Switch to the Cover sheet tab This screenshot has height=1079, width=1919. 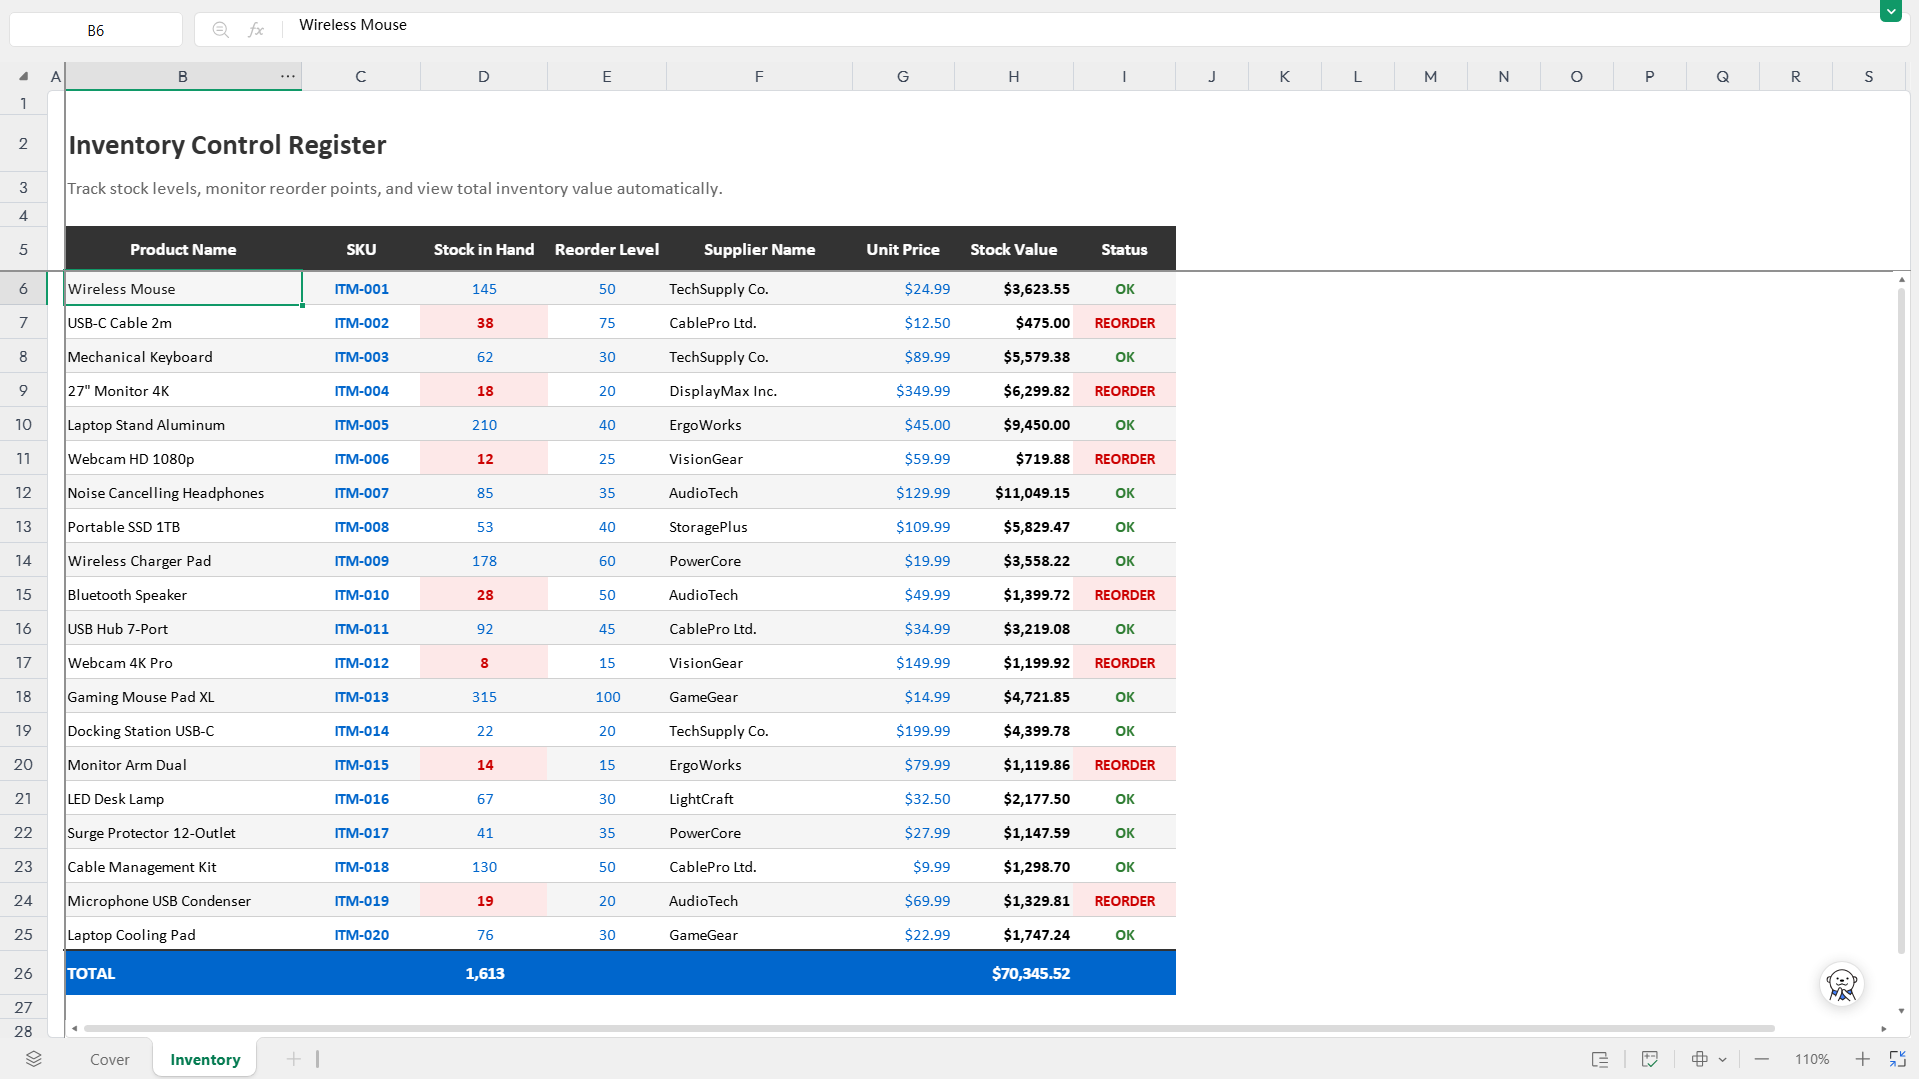tap(110, 1059)
